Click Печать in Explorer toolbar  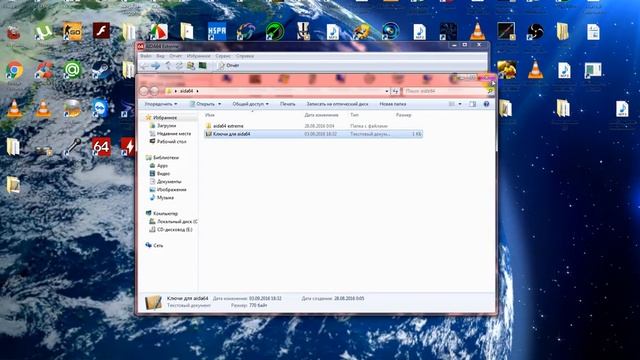pyautogui.click(x=287, y=104)
